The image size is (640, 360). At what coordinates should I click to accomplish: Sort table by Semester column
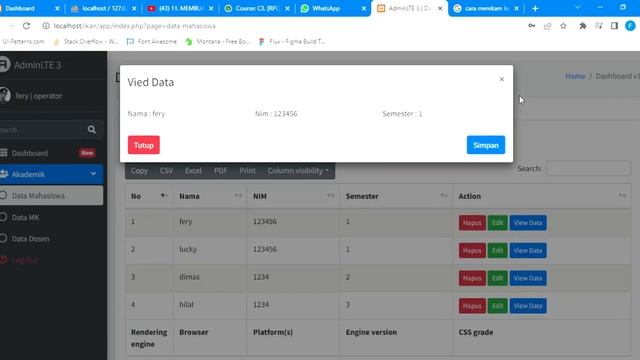coord(396,196)
